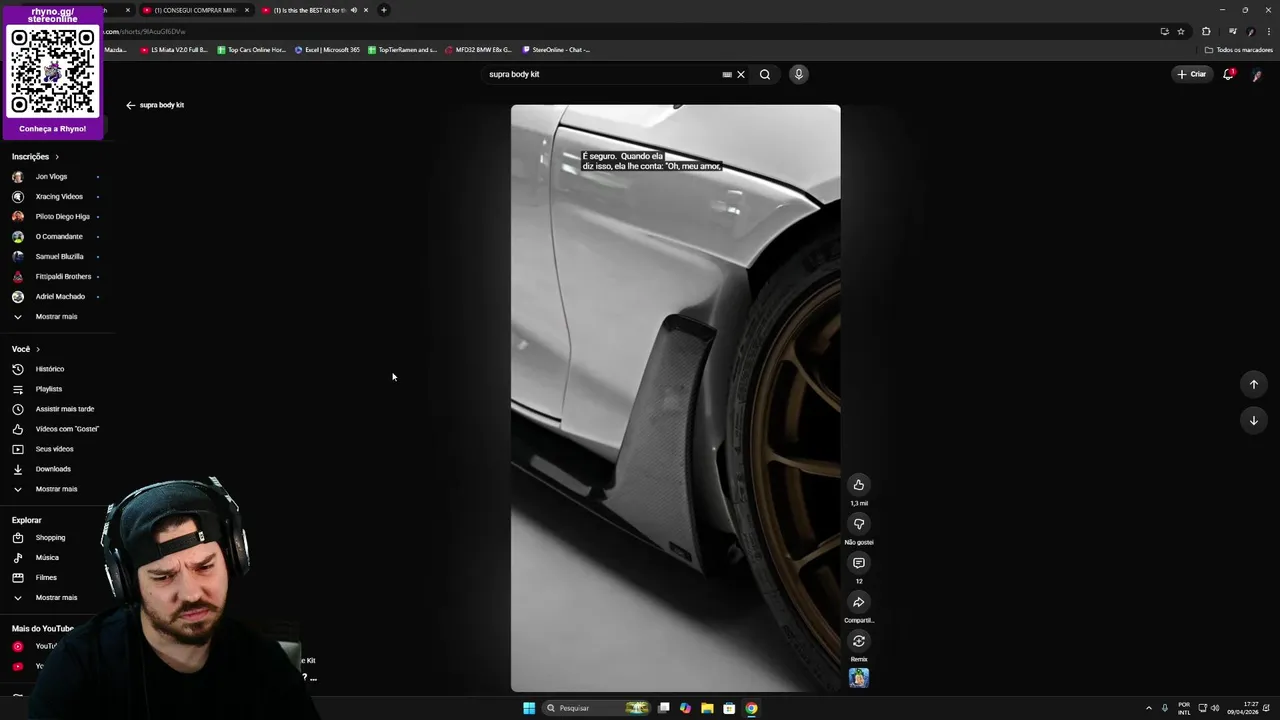Go back using arrow beside 'supra body kit'
The image size is (1280, 720).
tap(130, 105)
